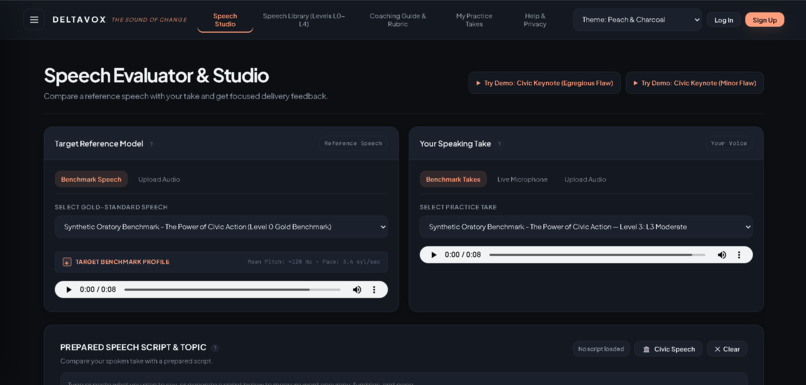Image resolution: width=806 pixels, height=385 pixels.
Task: Open the Theme: Peach & Charcoal dropdown
Action: tap(637, 20)
